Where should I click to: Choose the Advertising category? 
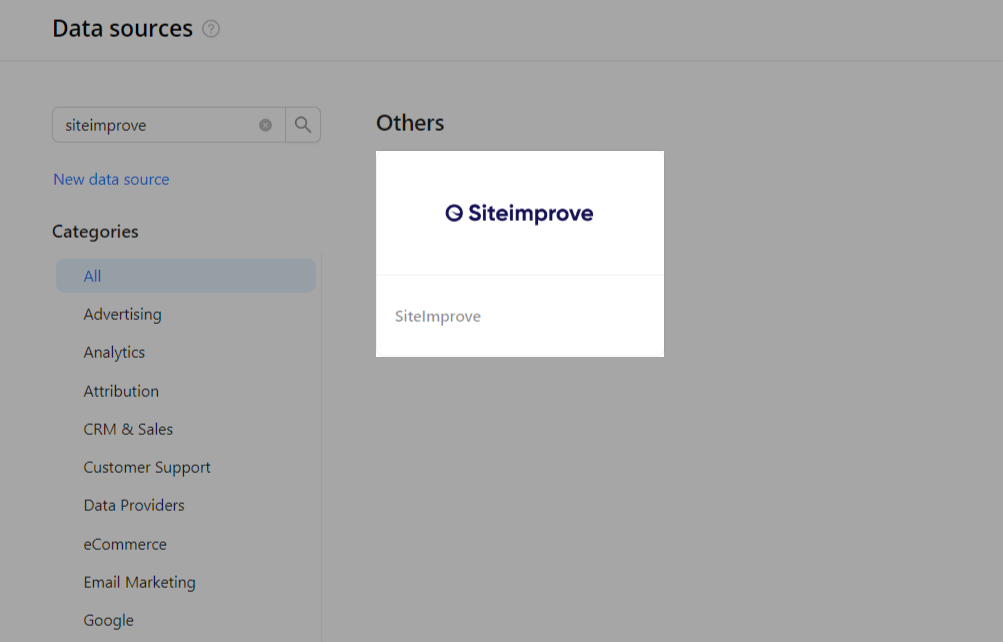[x=122, y=314]
